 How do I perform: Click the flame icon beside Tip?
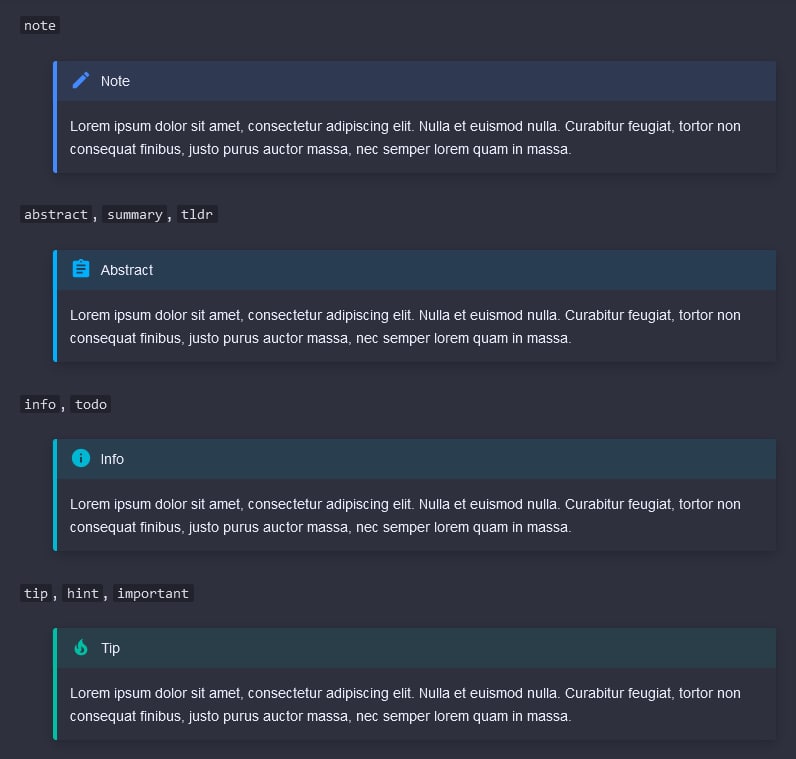[81, 647]
